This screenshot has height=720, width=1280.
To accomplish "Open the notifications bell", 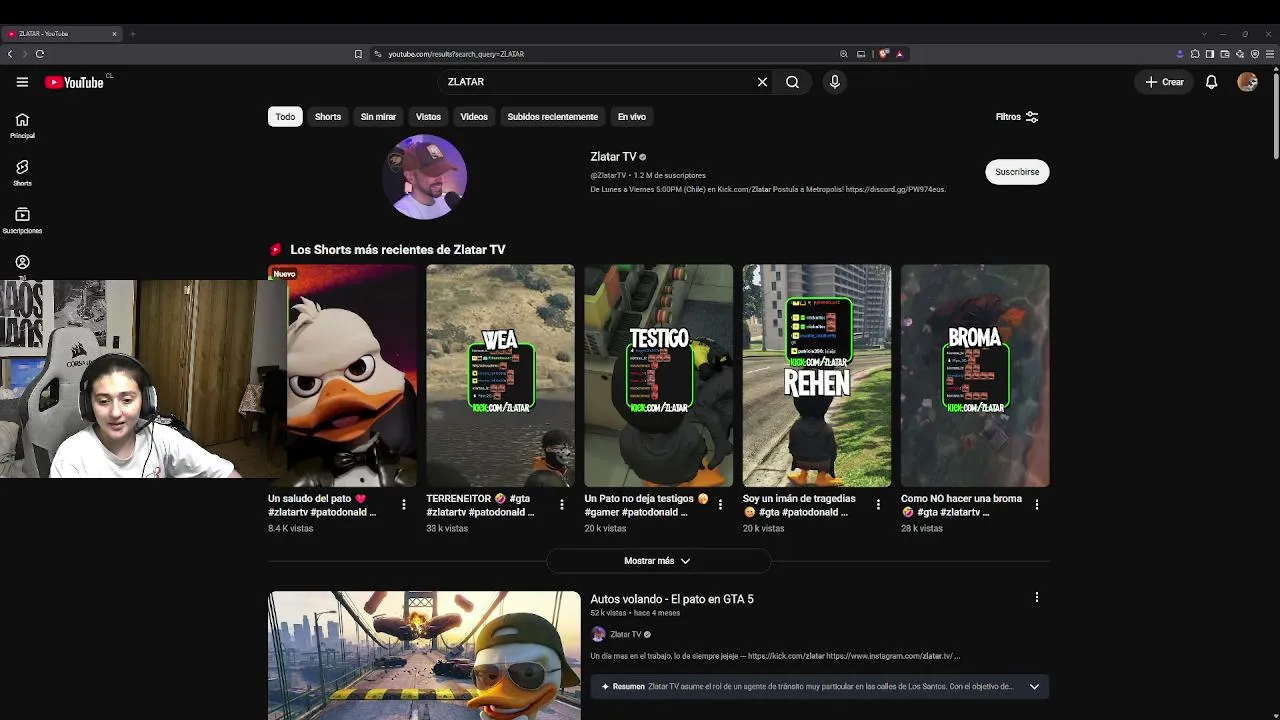I will [x=1211, y=82].
